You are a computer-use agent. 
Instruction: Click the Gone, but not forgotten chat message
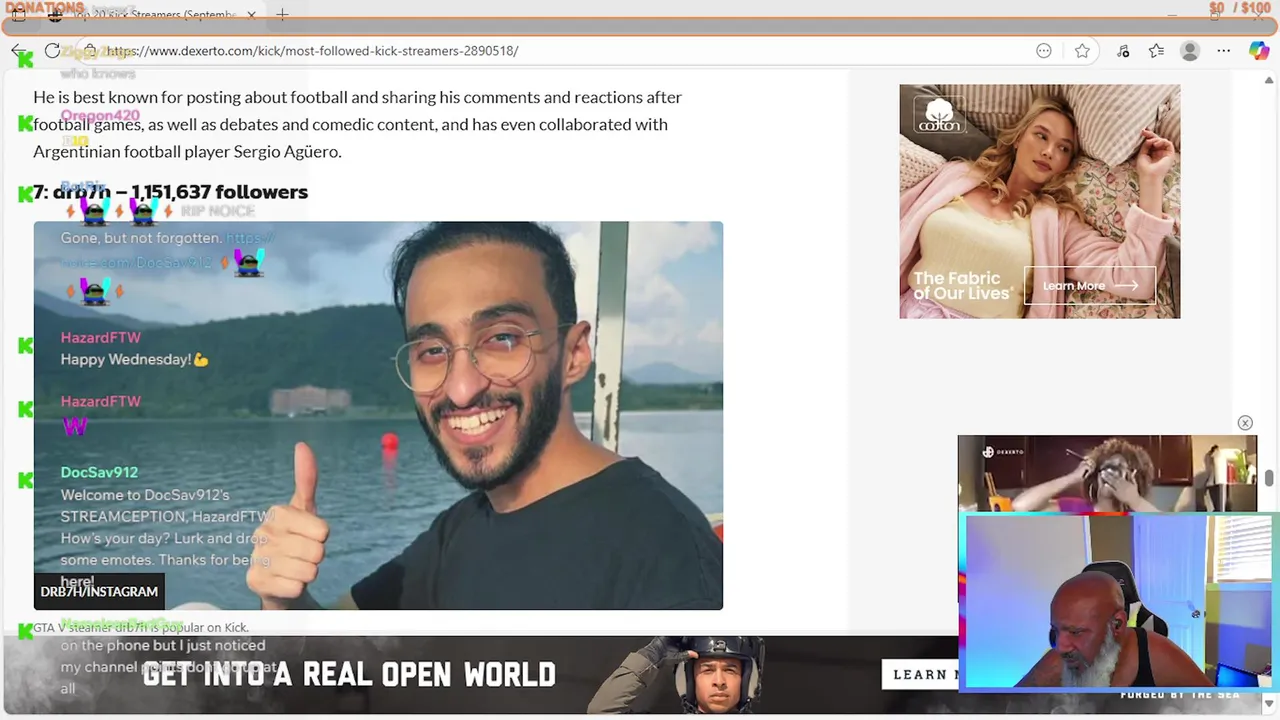(141, 238)
